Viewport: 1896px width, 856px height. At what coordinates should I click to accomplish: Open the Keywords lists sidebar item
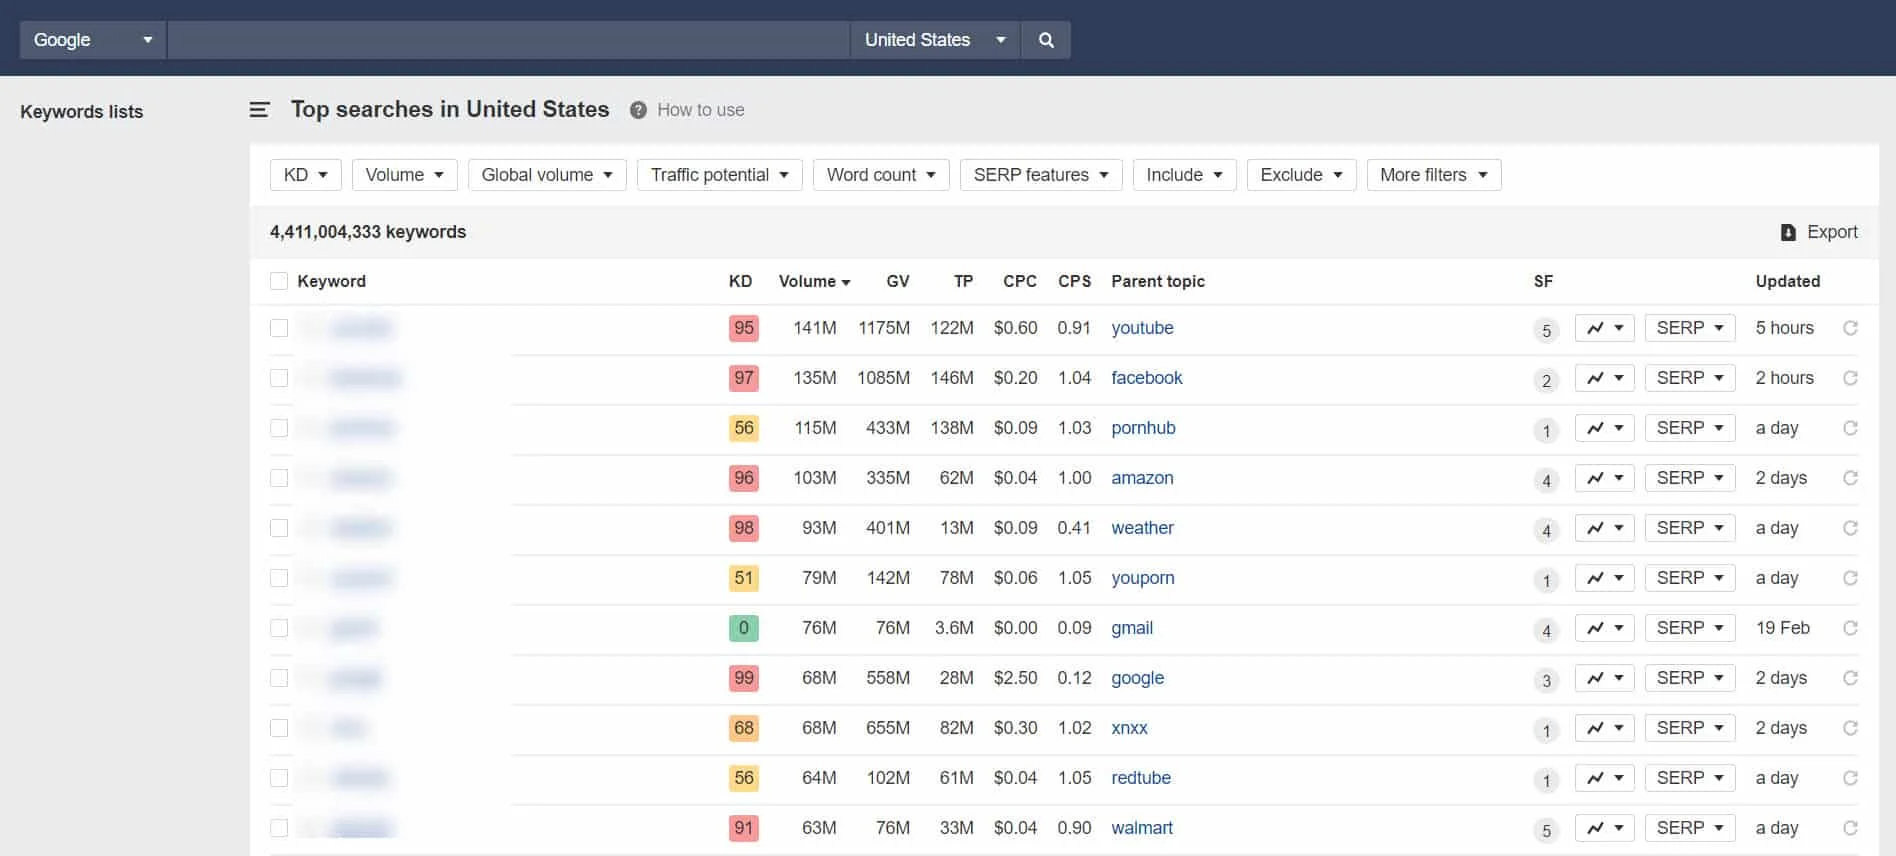[81, 112]
